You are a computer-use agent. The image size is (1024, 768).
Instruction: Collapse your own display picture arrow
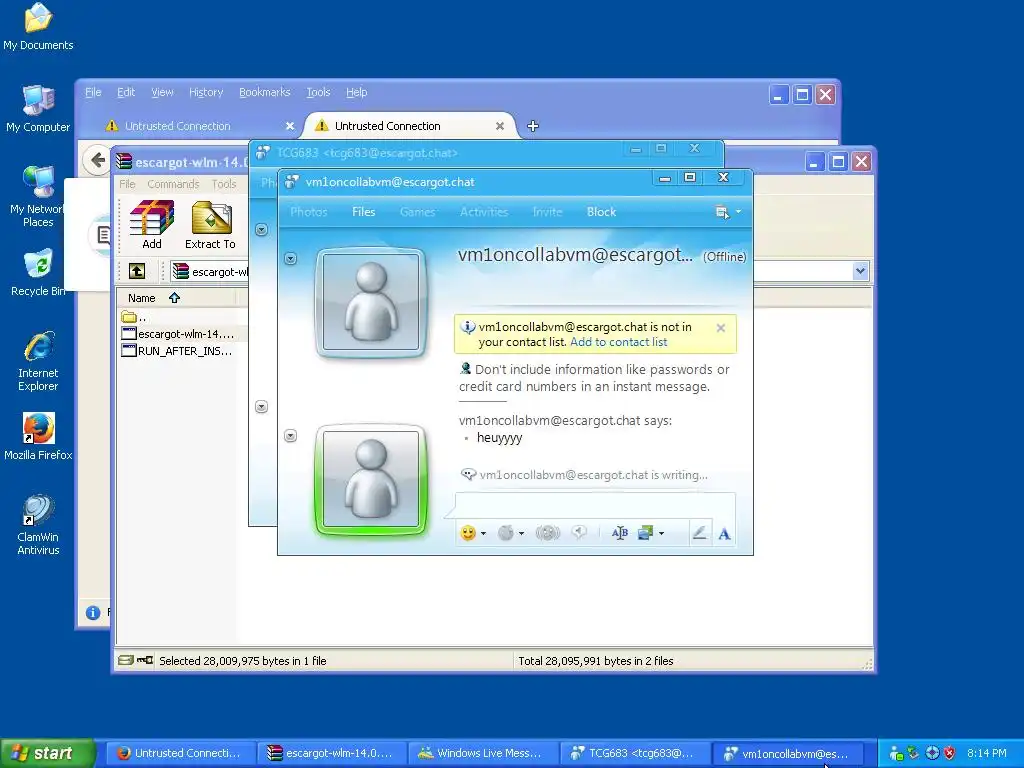[x=291, y=436]
